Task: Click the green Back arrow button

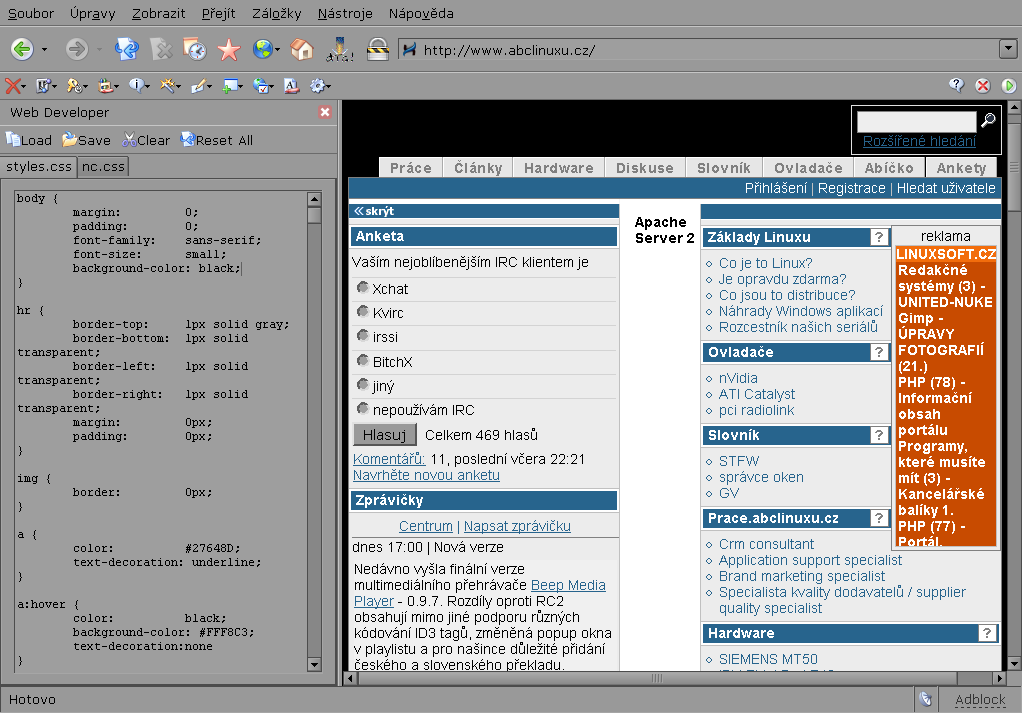Action: [21, 49]
